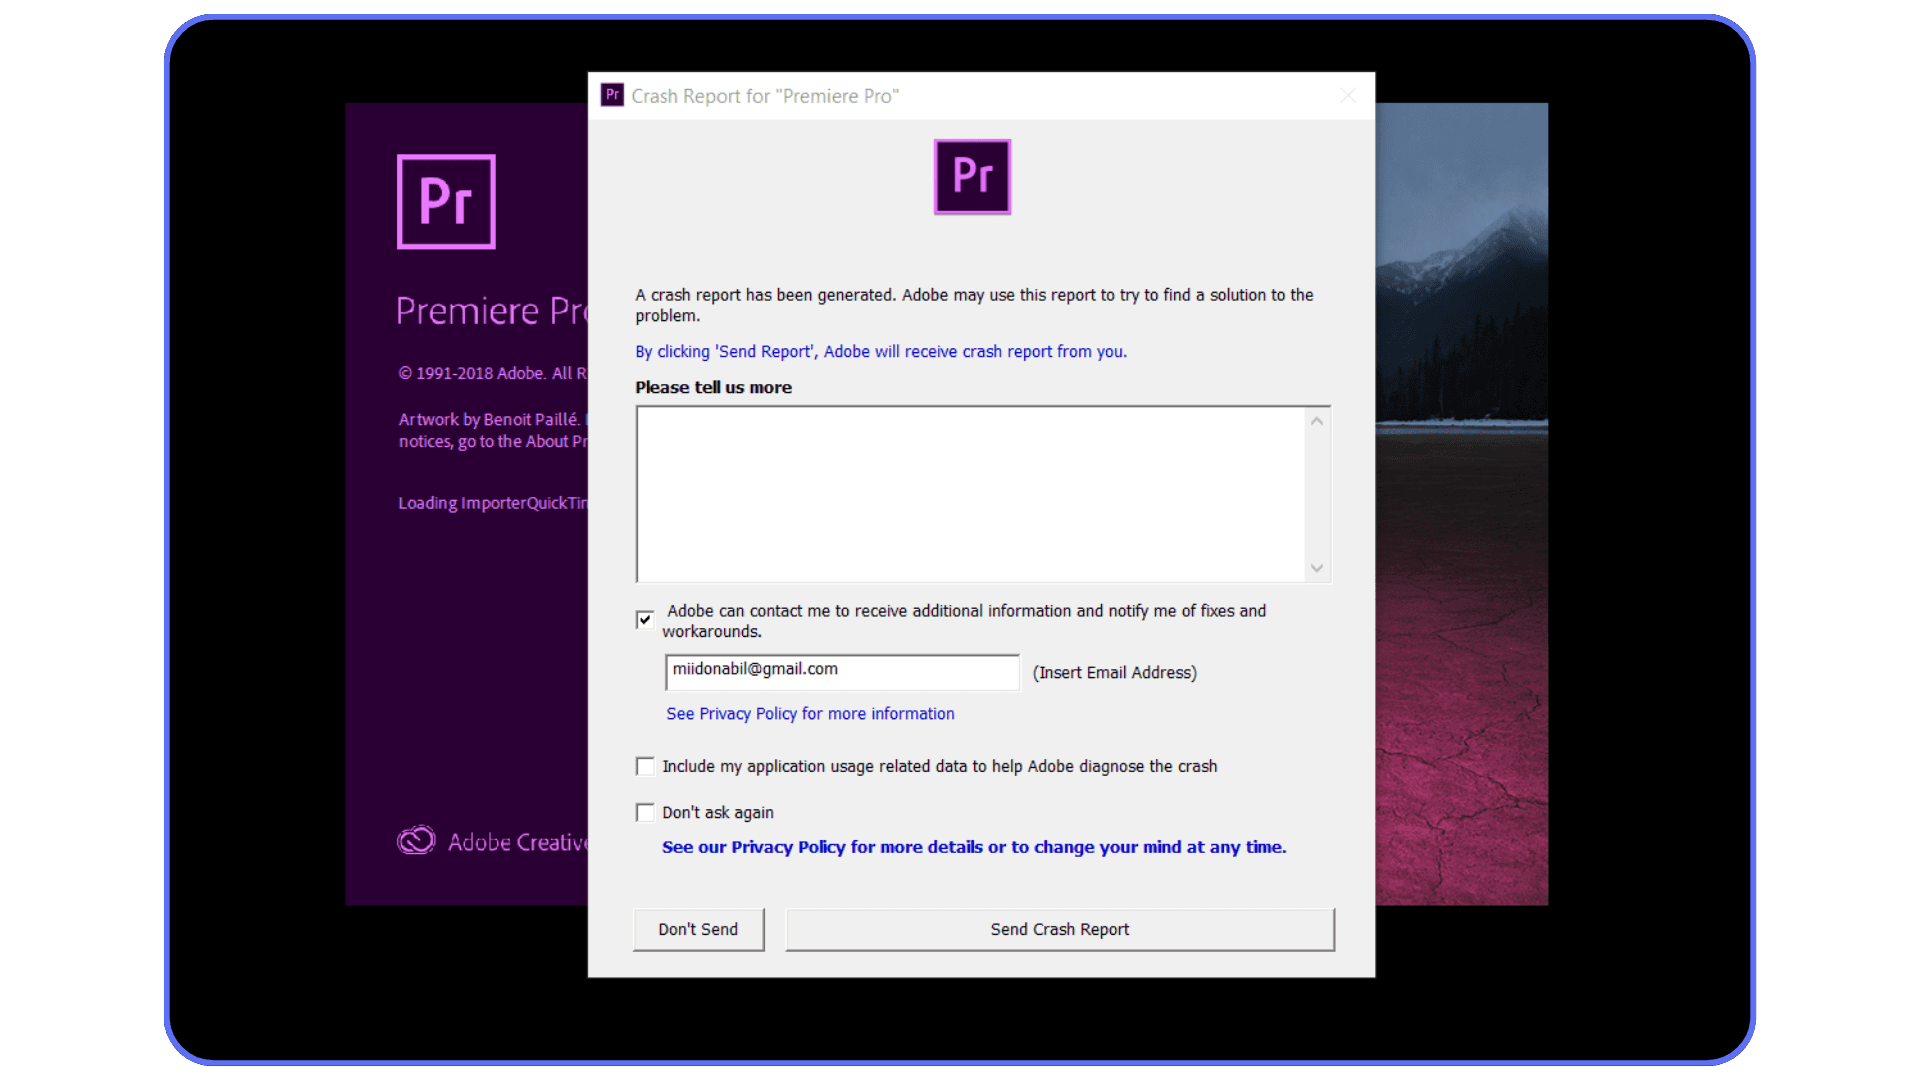Click the scroll-down arrow on the comment box
Viewport: 1920px width, 1080px height.
[1316, 567]
